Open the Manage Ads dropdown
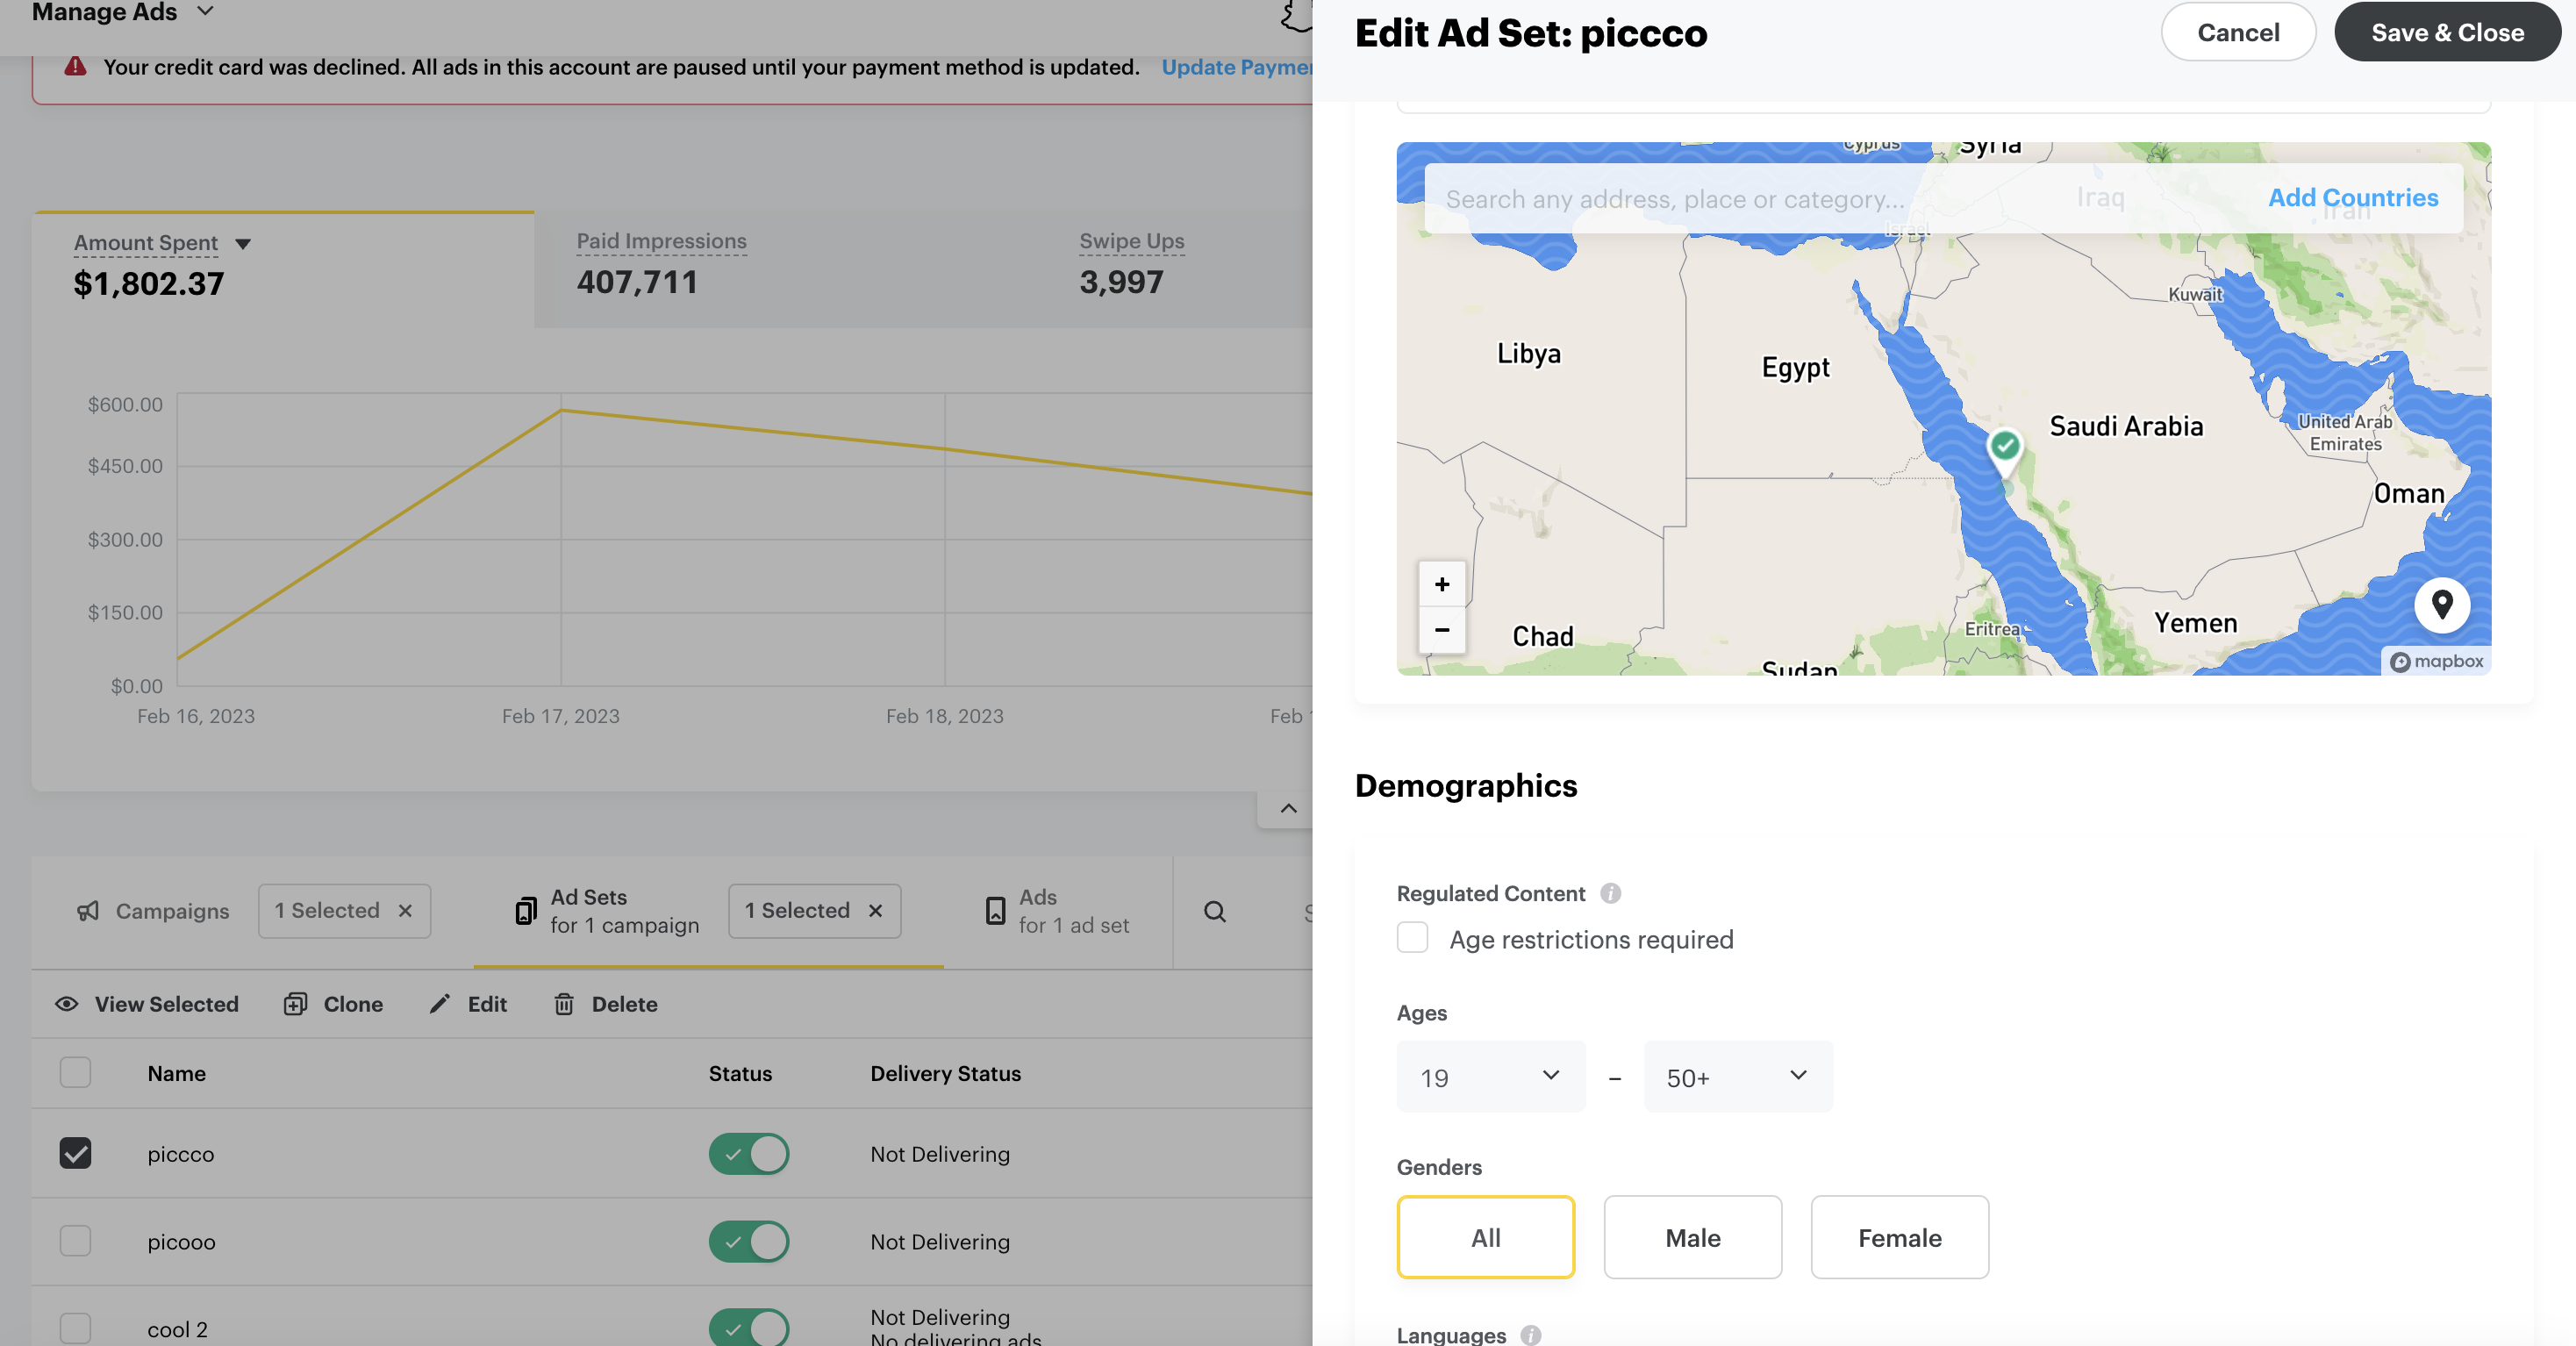Screen dimensions: 2576x1346 pyautogui.click(x=124, y=12)
